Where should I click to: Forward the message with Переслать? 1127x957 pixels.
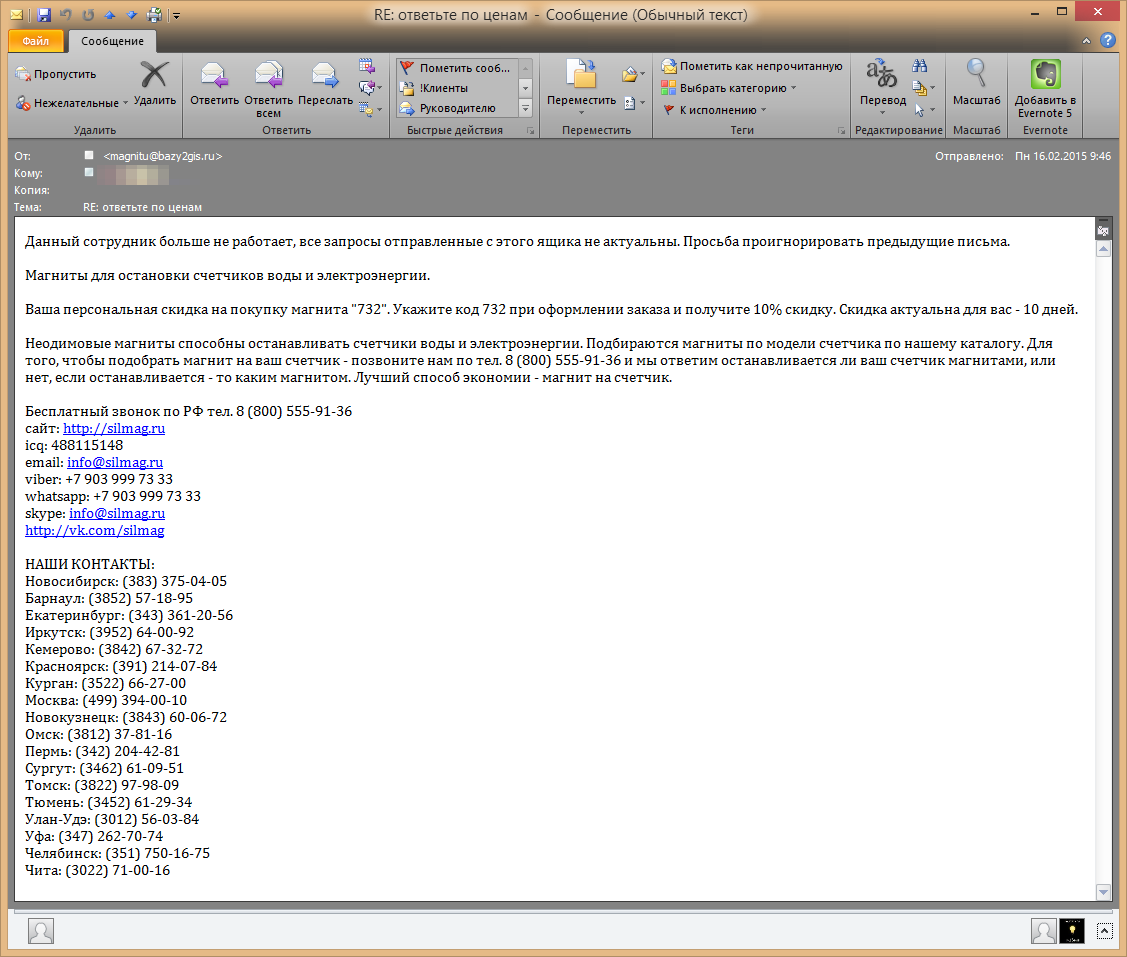coord(324,84)
